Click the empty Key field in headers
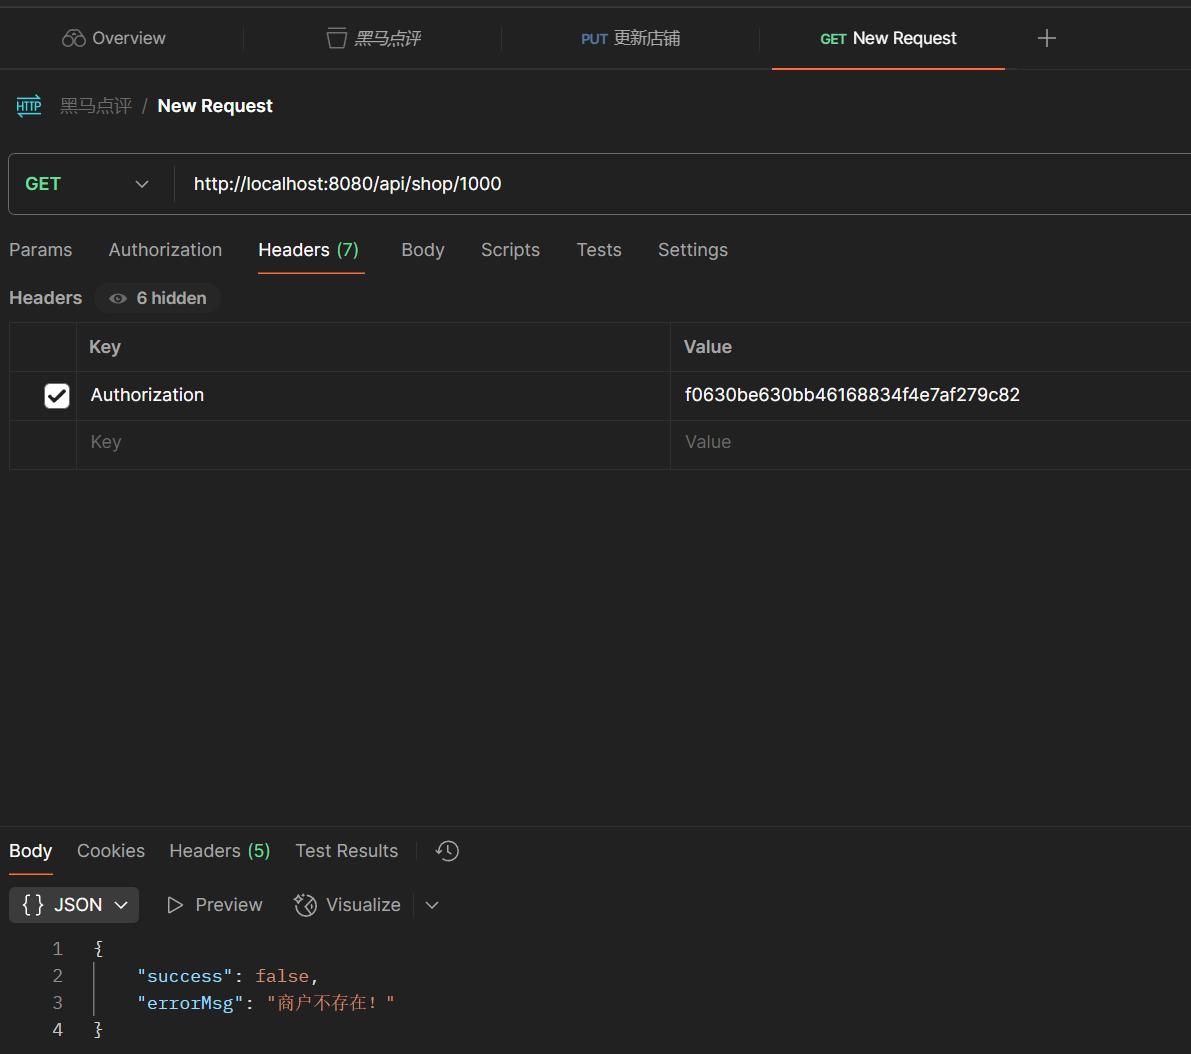Viewport: 1191px width, 1054px height. coord(370,442)
